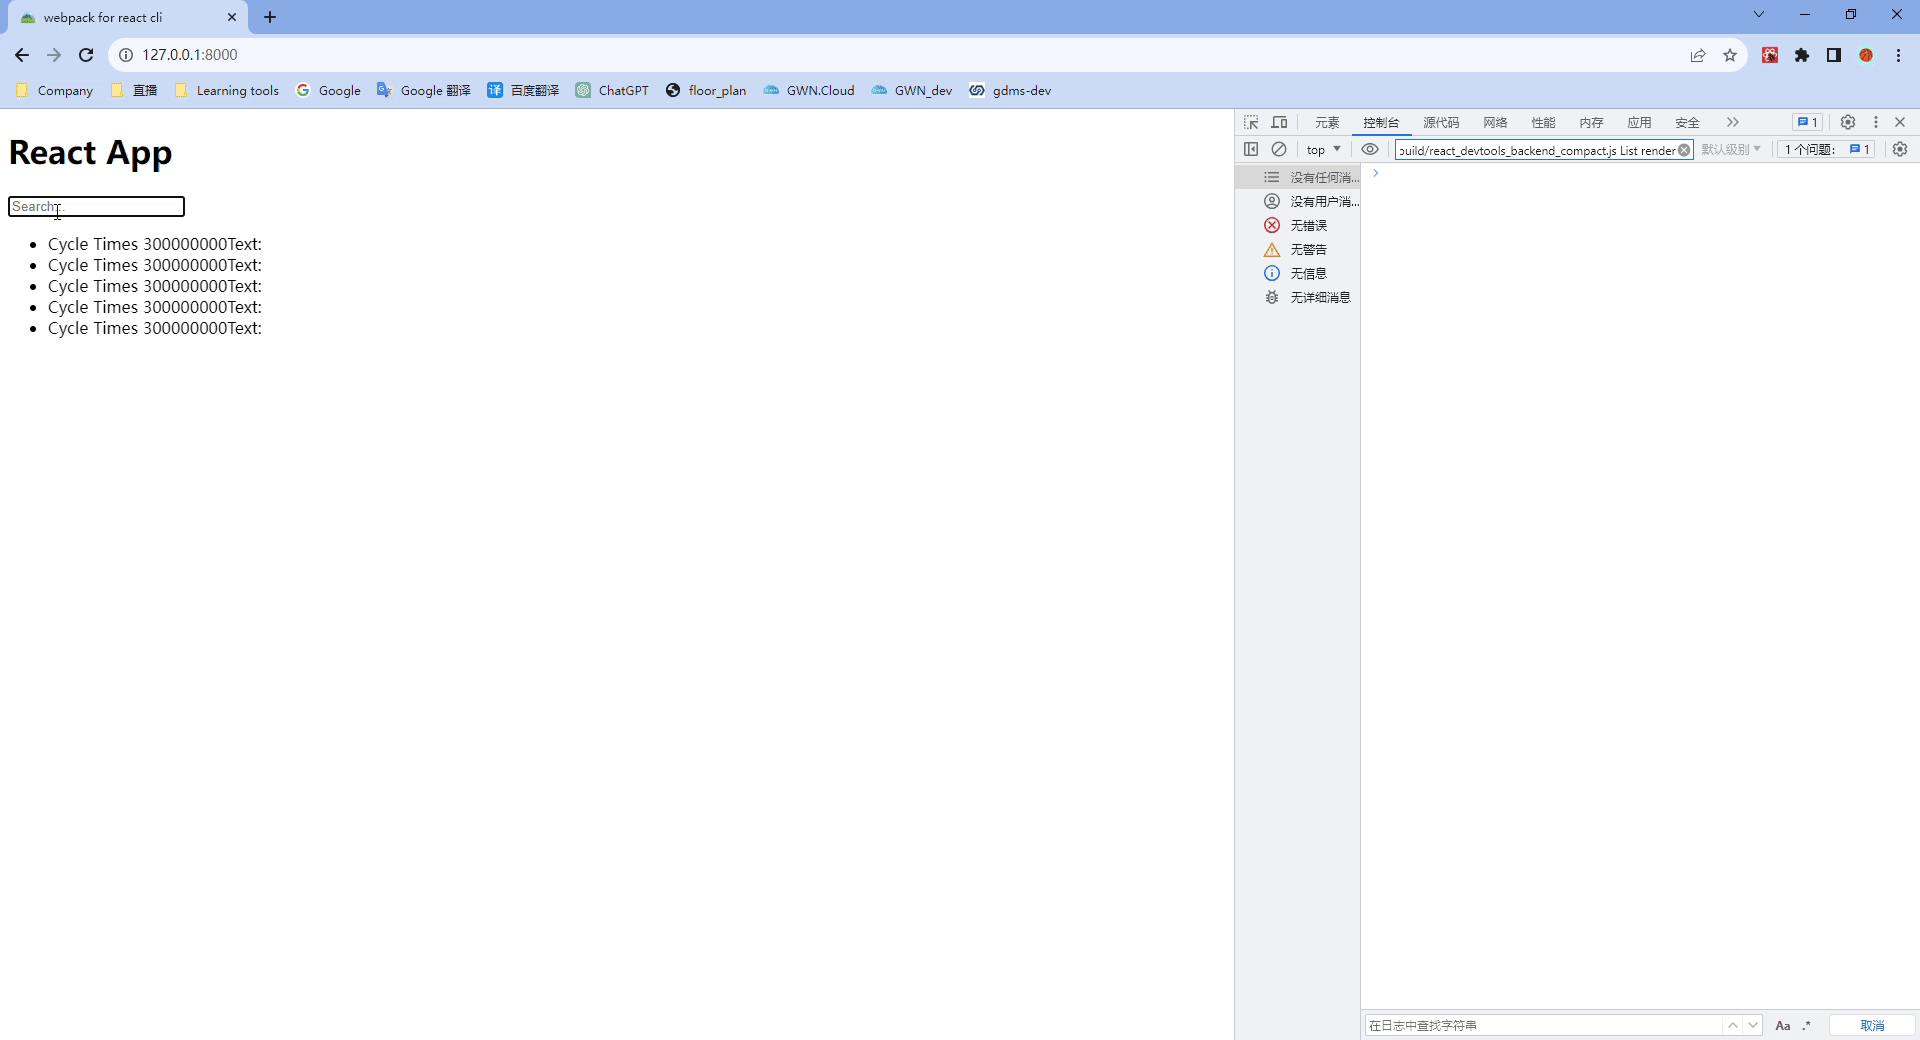Open DevTools settings gear
This screenshot has width=1920, height=1040.
tap(1847, 122)
